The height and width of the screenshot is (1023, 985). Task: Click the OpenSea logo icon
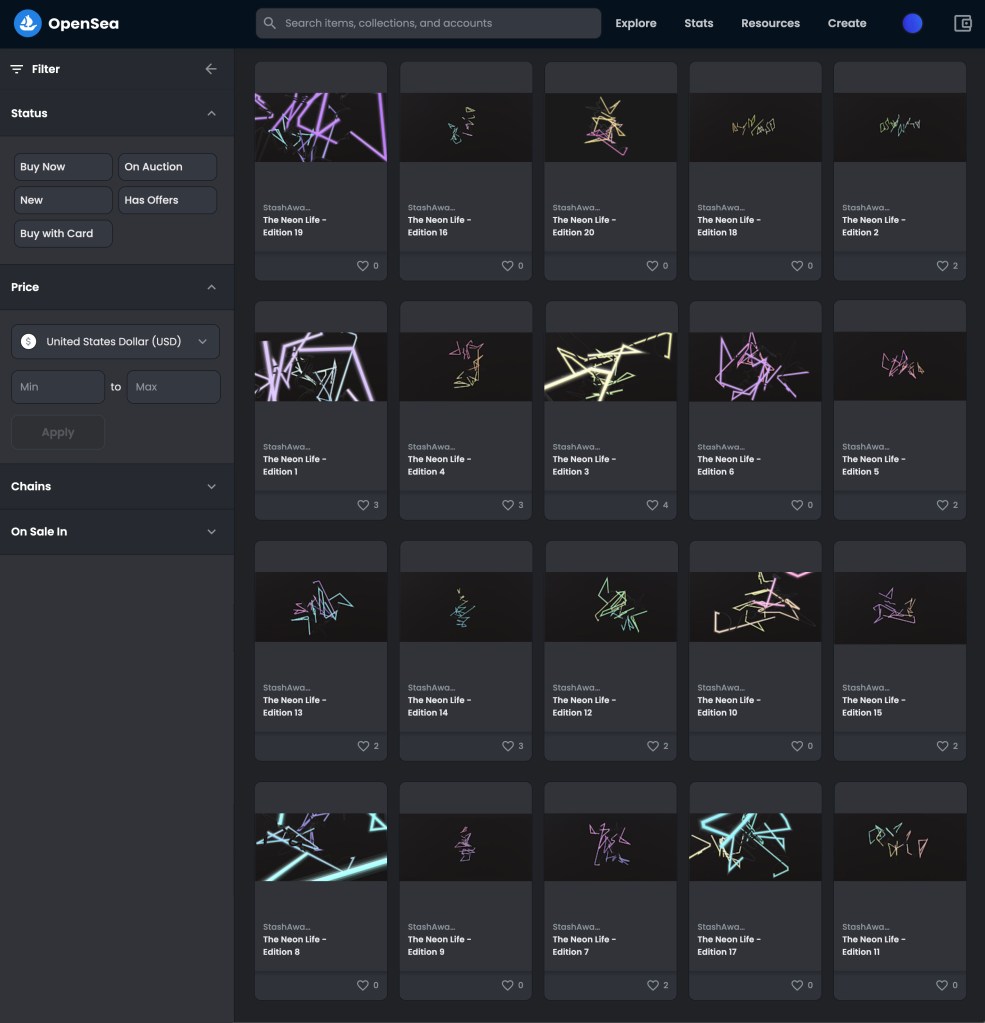[x=27, y=23]
